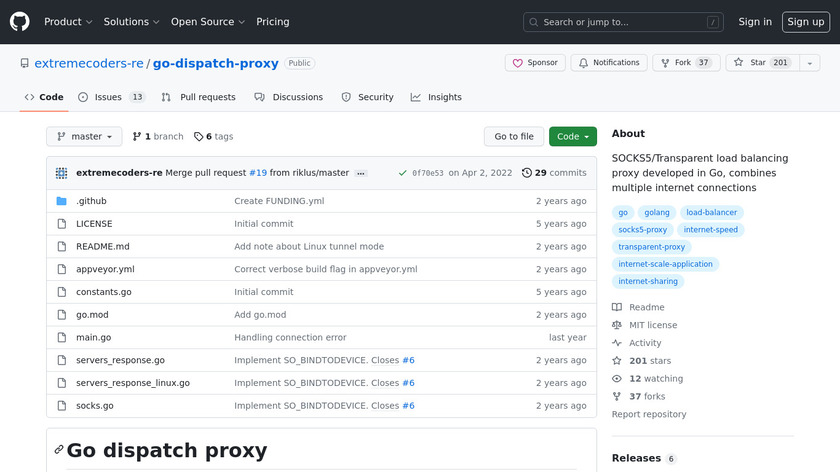Expand the Open Source menu
Screen dimensions: 840x472
click(x=208, y=22)
